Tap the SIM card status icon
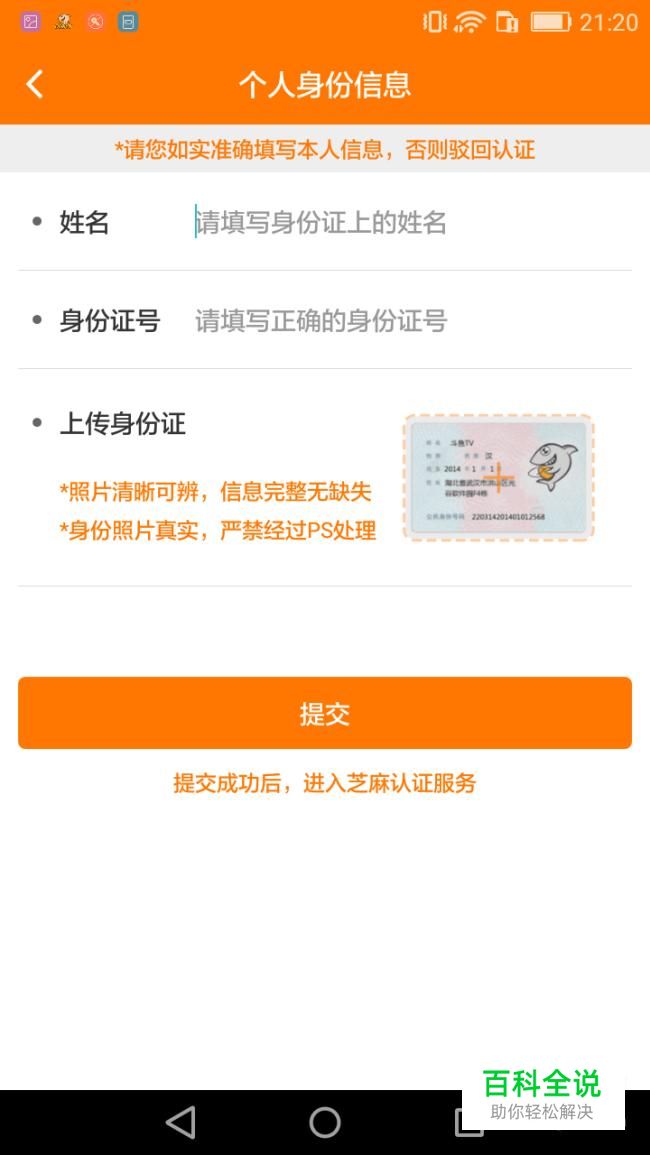 point(507,23)
